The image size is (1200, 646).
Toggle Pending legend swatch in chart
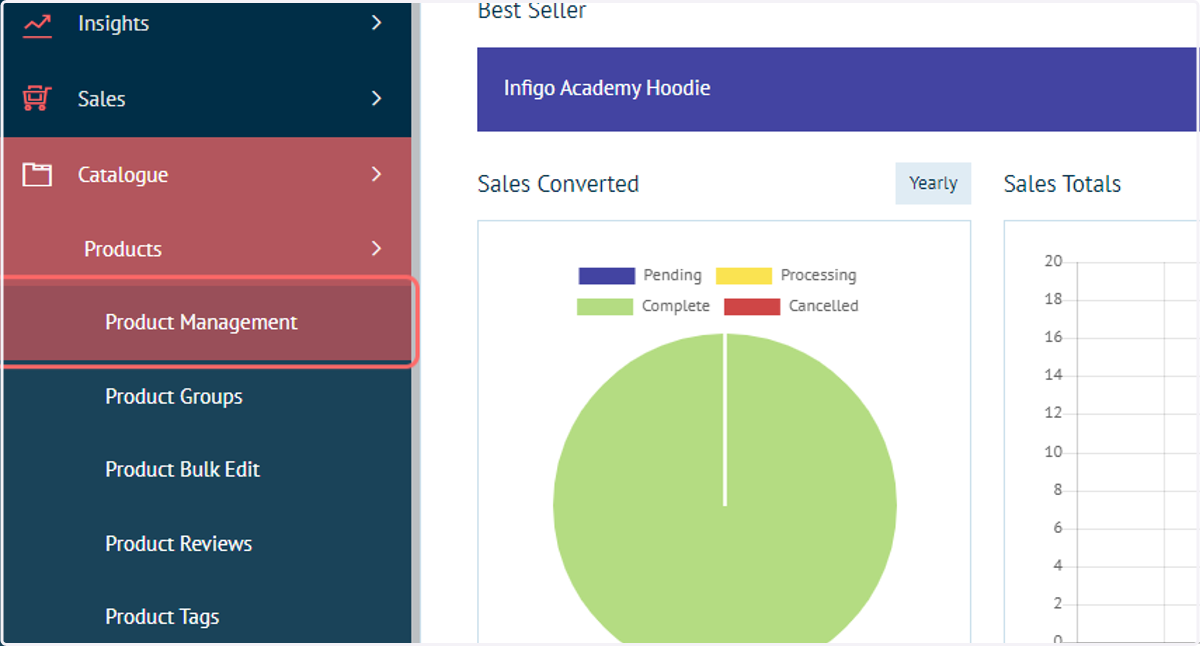[606, 276]
